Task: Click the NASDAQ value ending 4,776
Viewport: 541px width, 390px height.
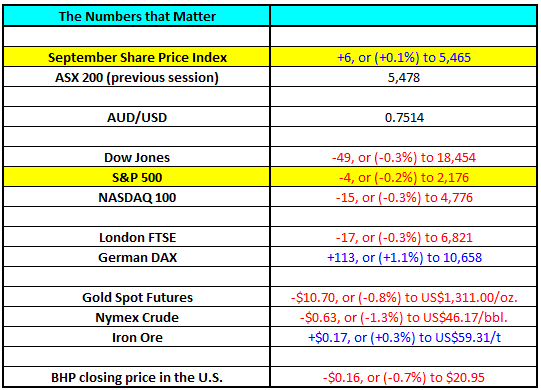Action: click(x=404, y=197)
